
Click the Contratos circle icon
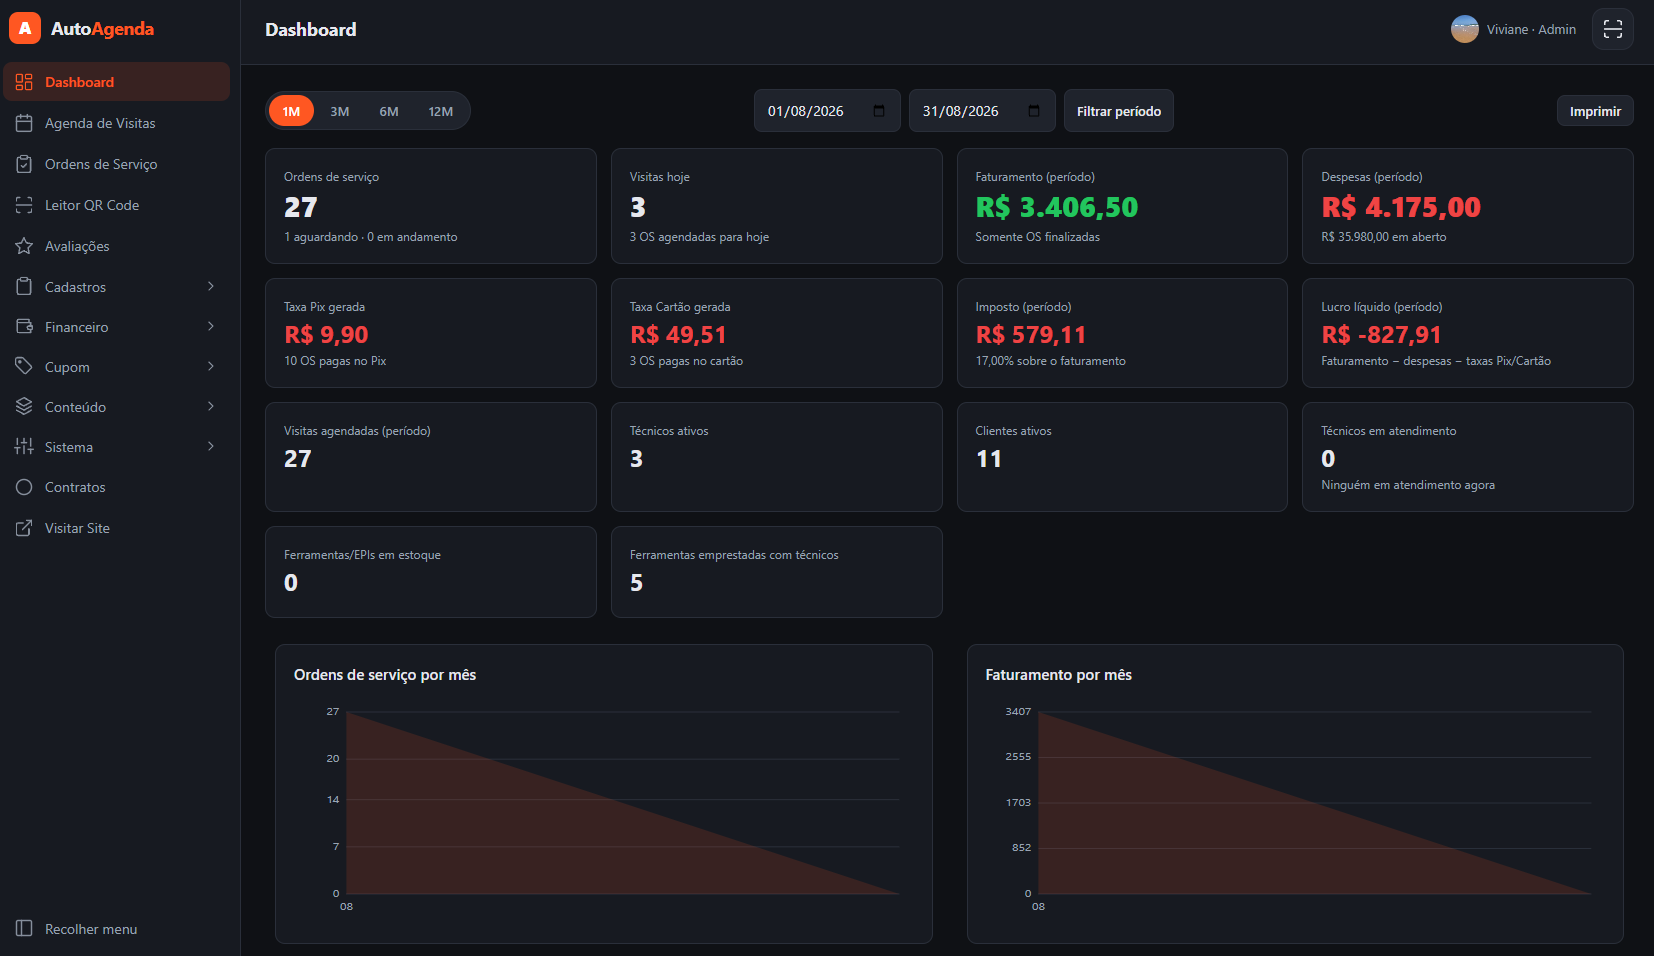[24, 487]
